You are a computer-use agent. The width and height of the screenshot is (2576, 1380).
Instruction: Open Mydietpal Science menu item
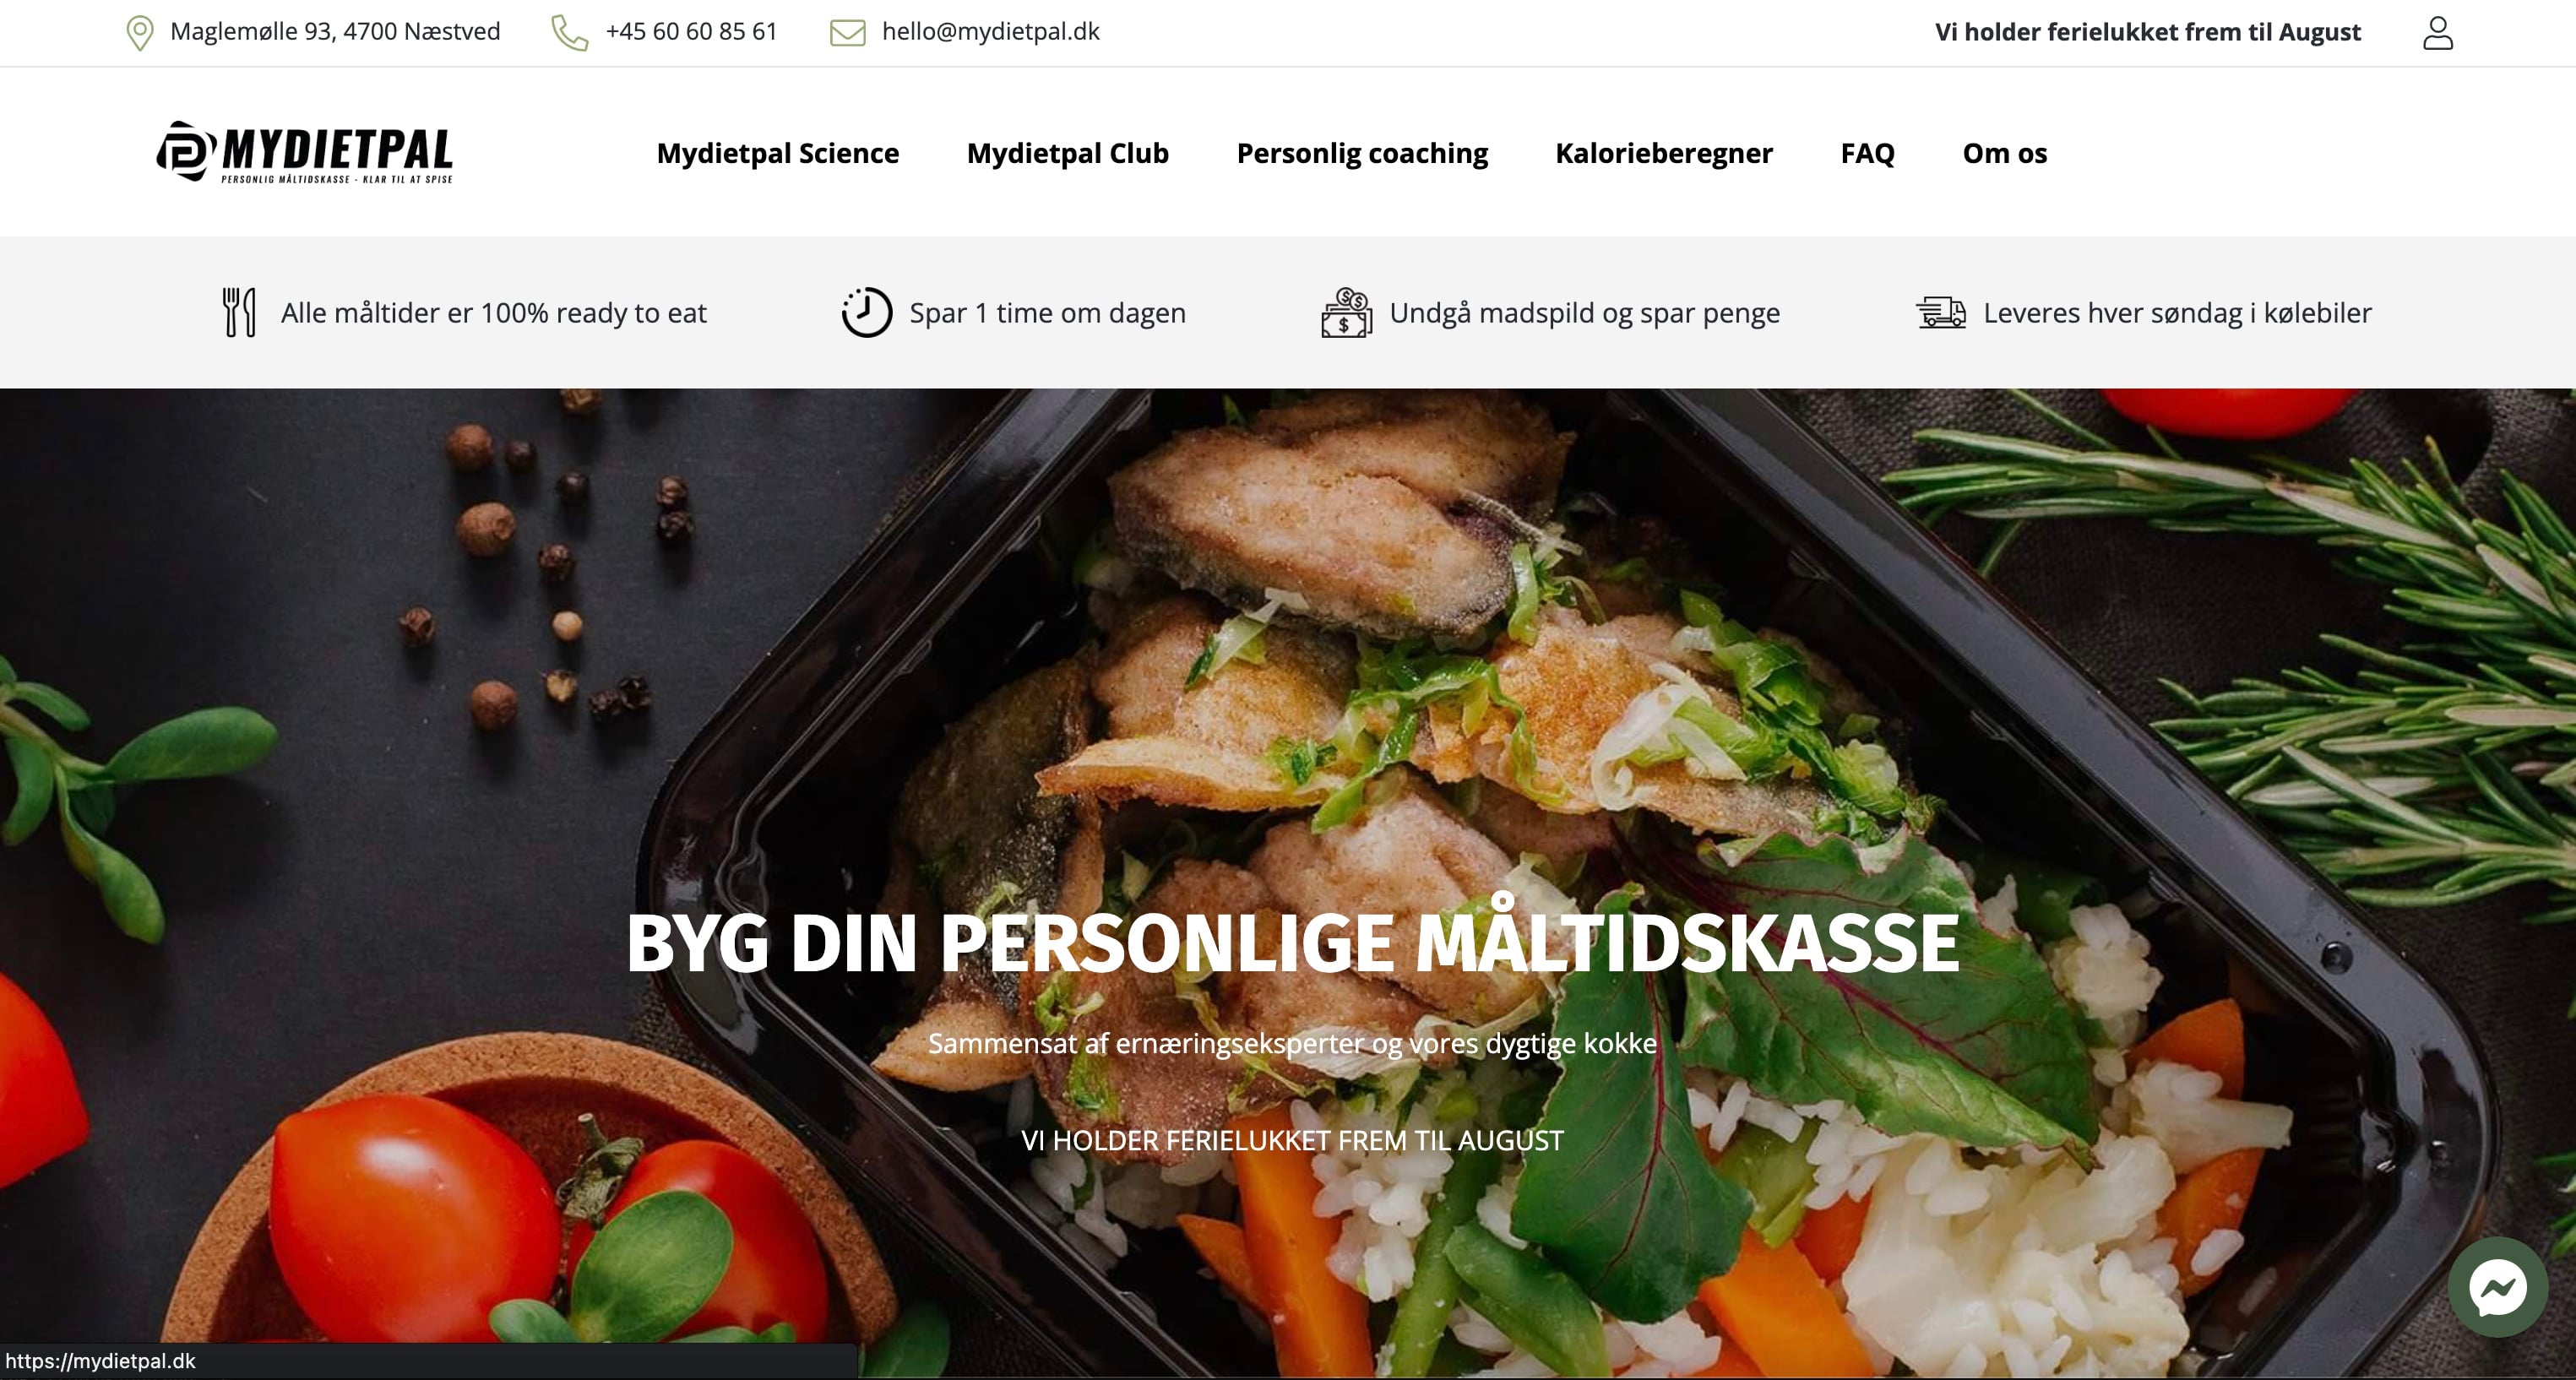(777, 153)
